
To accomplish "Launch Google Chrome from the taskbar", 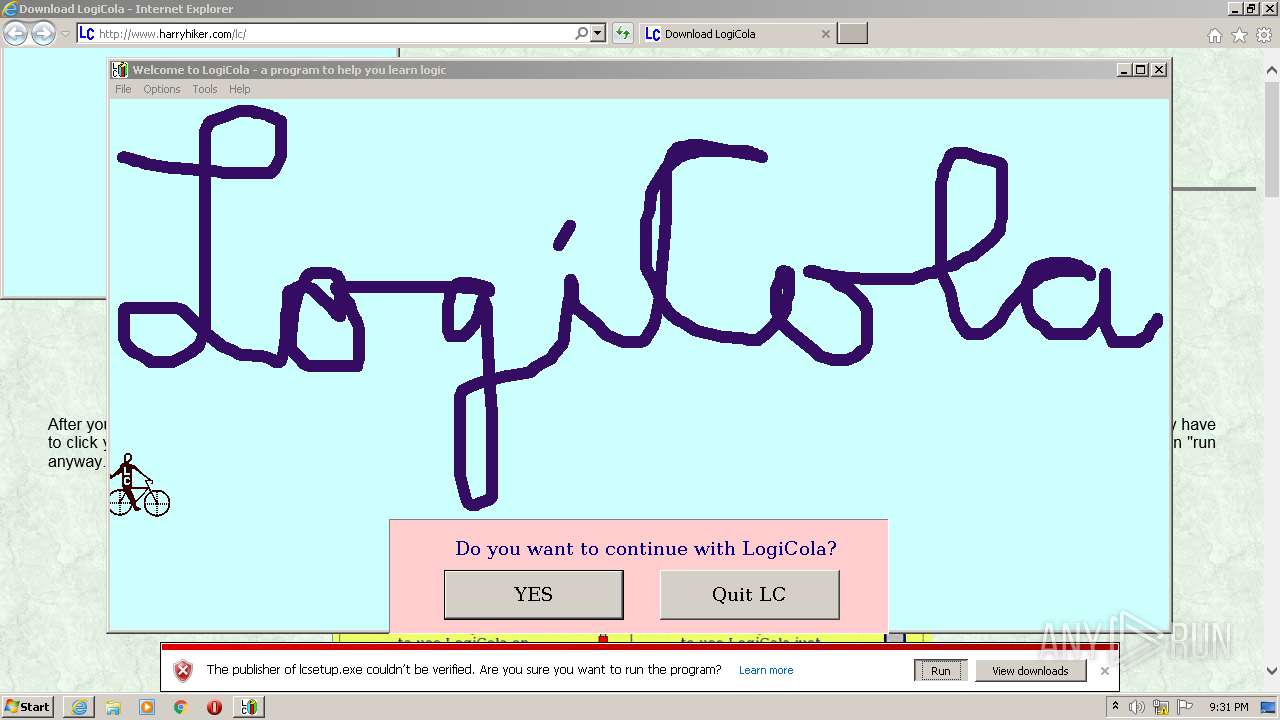I will coord(181,707).
